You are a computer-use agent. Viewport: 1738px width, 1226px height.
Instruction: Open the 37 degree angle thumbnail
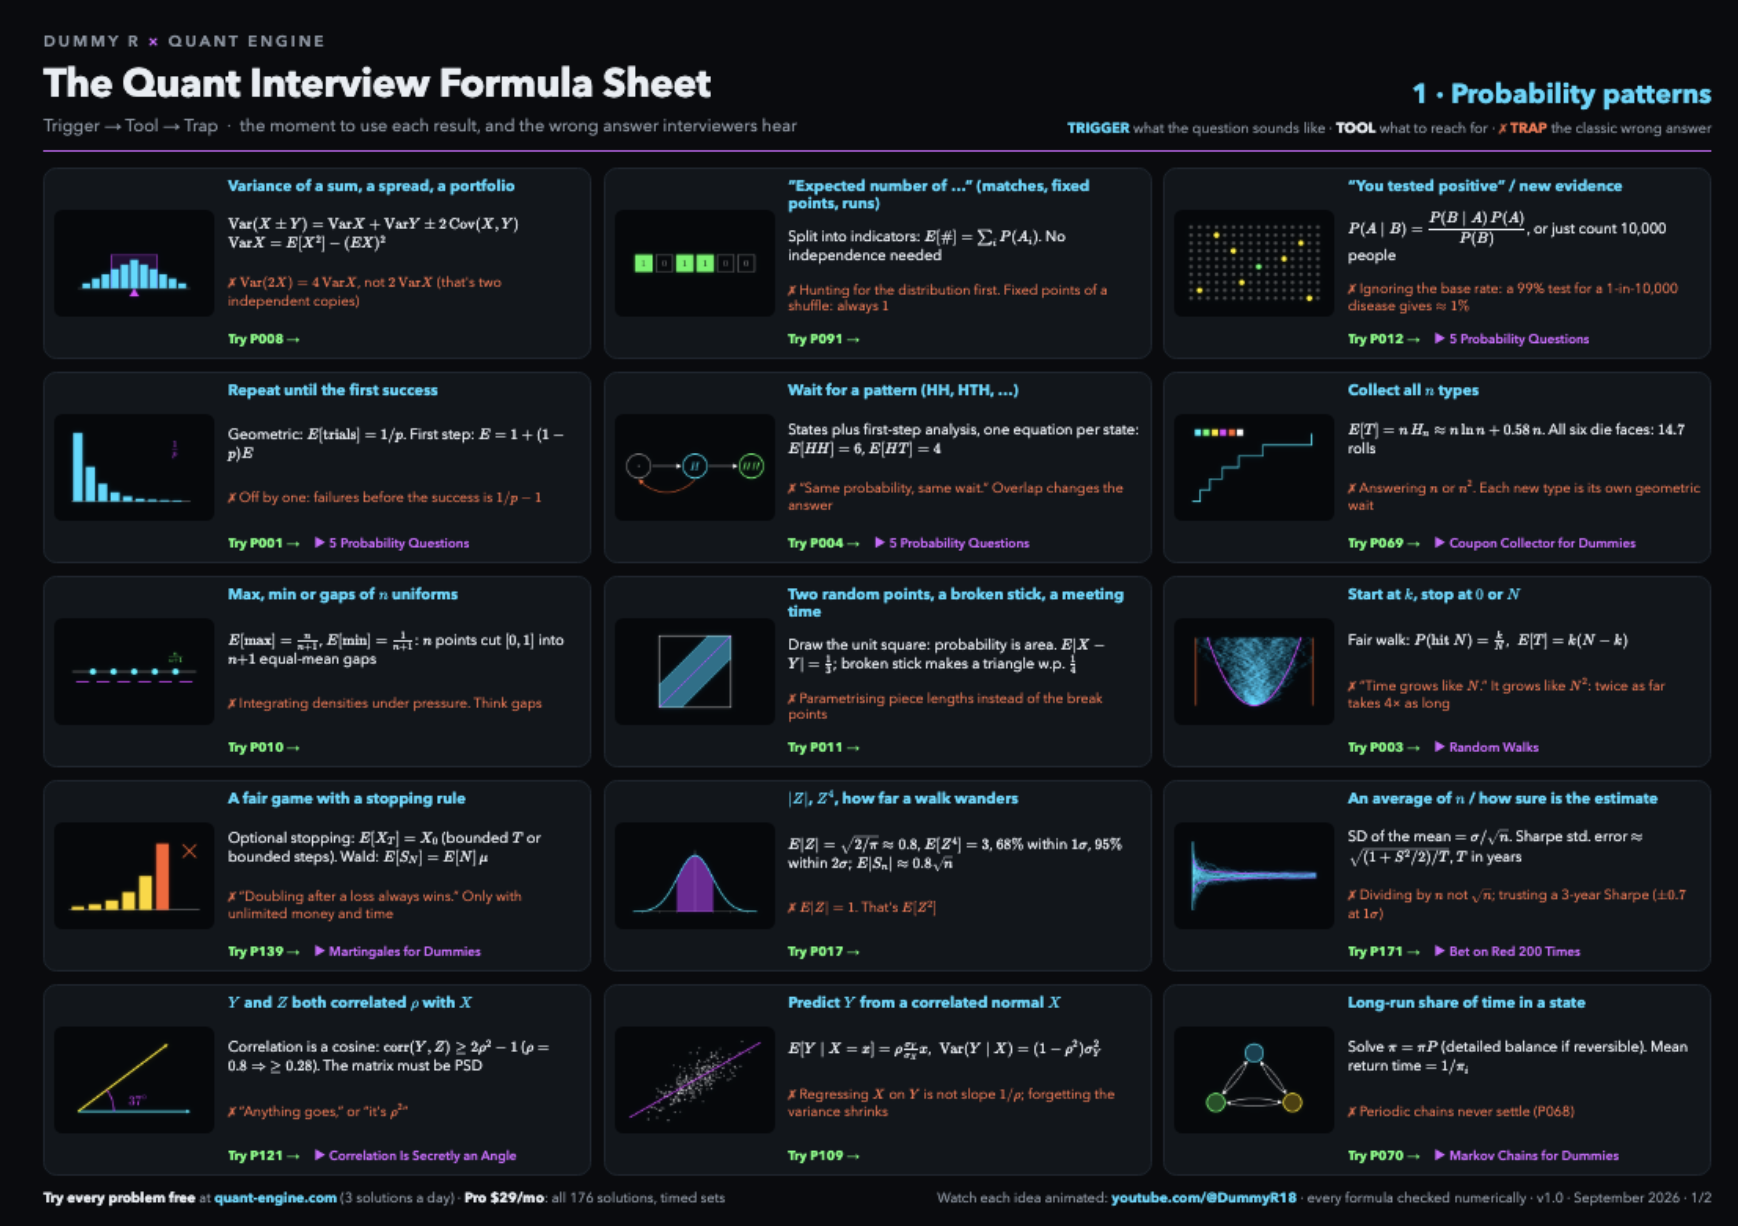(134, 1079)
